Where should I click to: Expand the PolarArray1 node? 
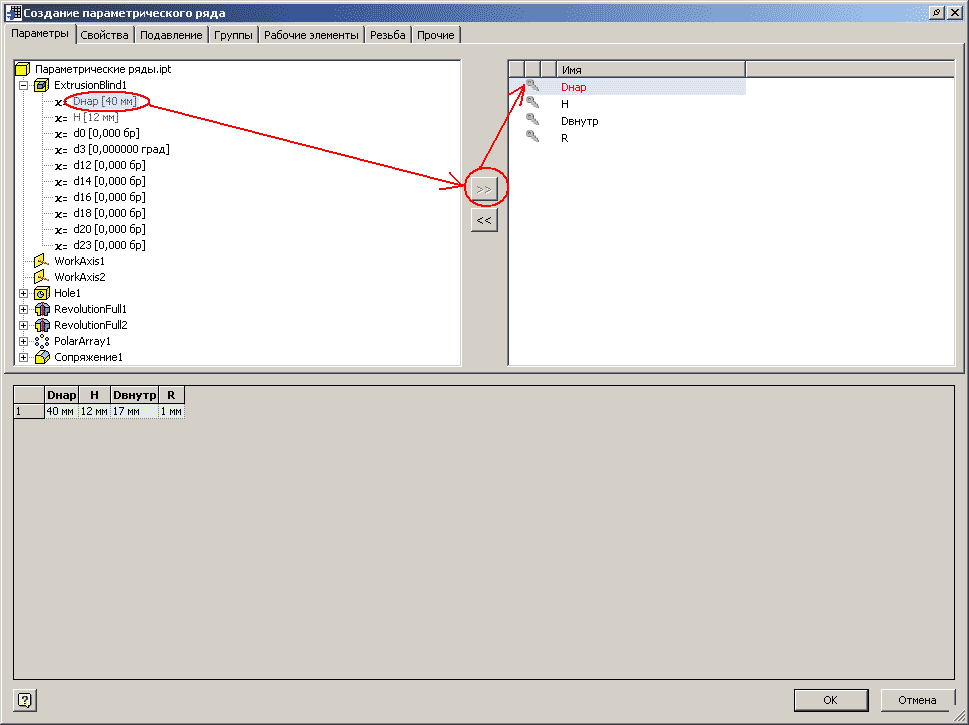tap(23, 342)
